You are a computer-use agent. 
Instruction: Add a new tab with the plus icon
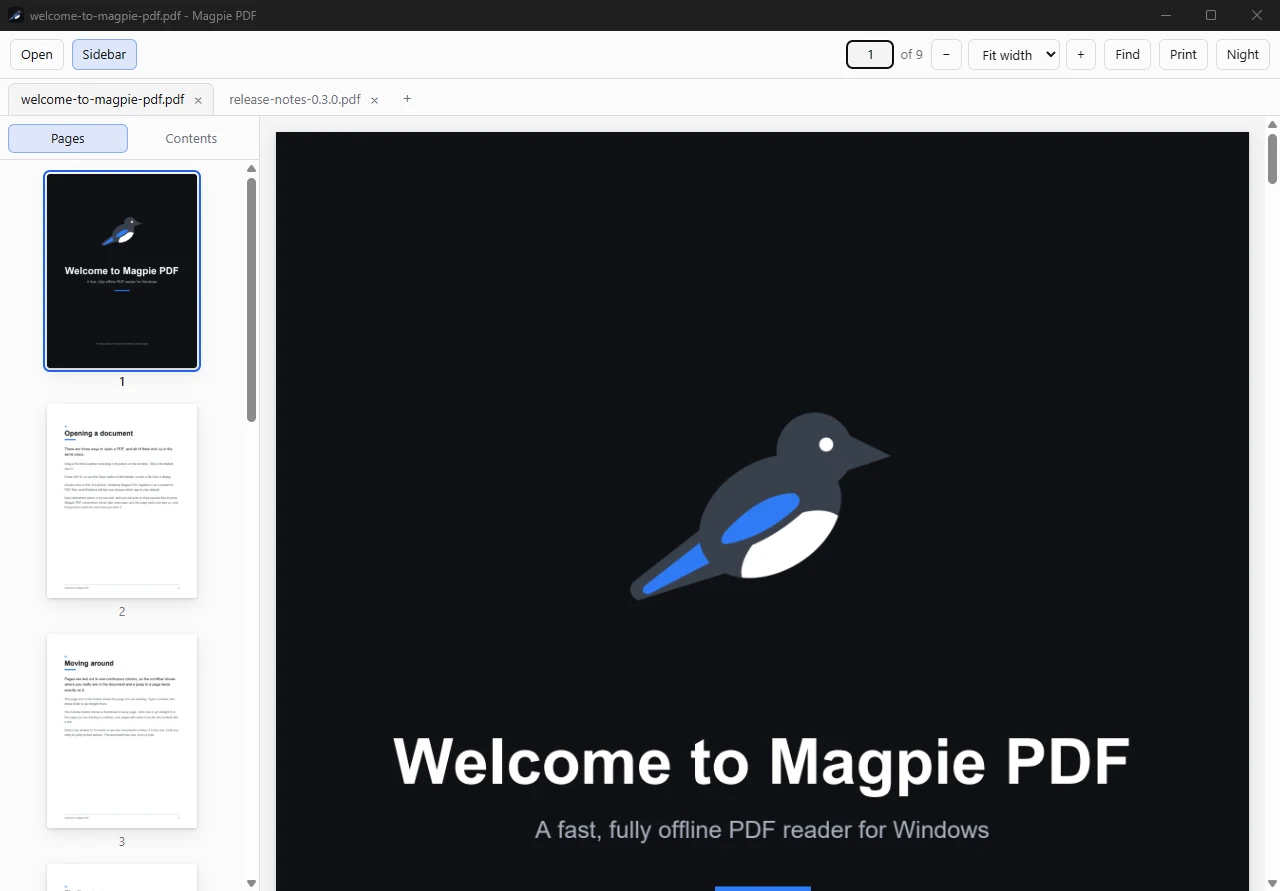point(407,98)
